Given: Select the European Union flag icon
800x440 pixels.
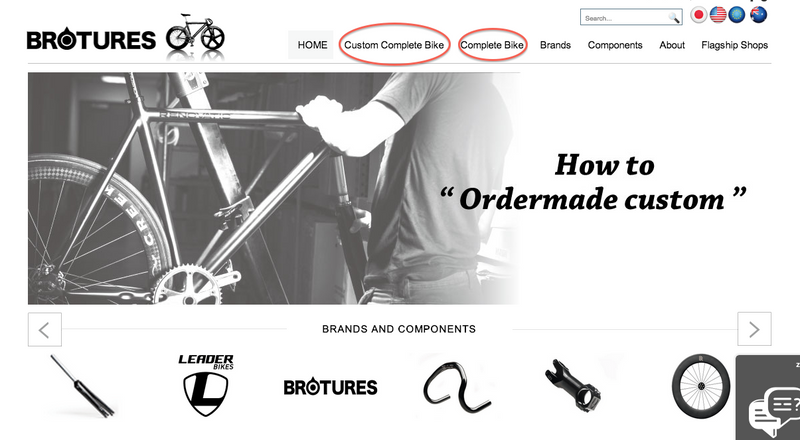Looking at the screenshot, I should pos(737,15).
